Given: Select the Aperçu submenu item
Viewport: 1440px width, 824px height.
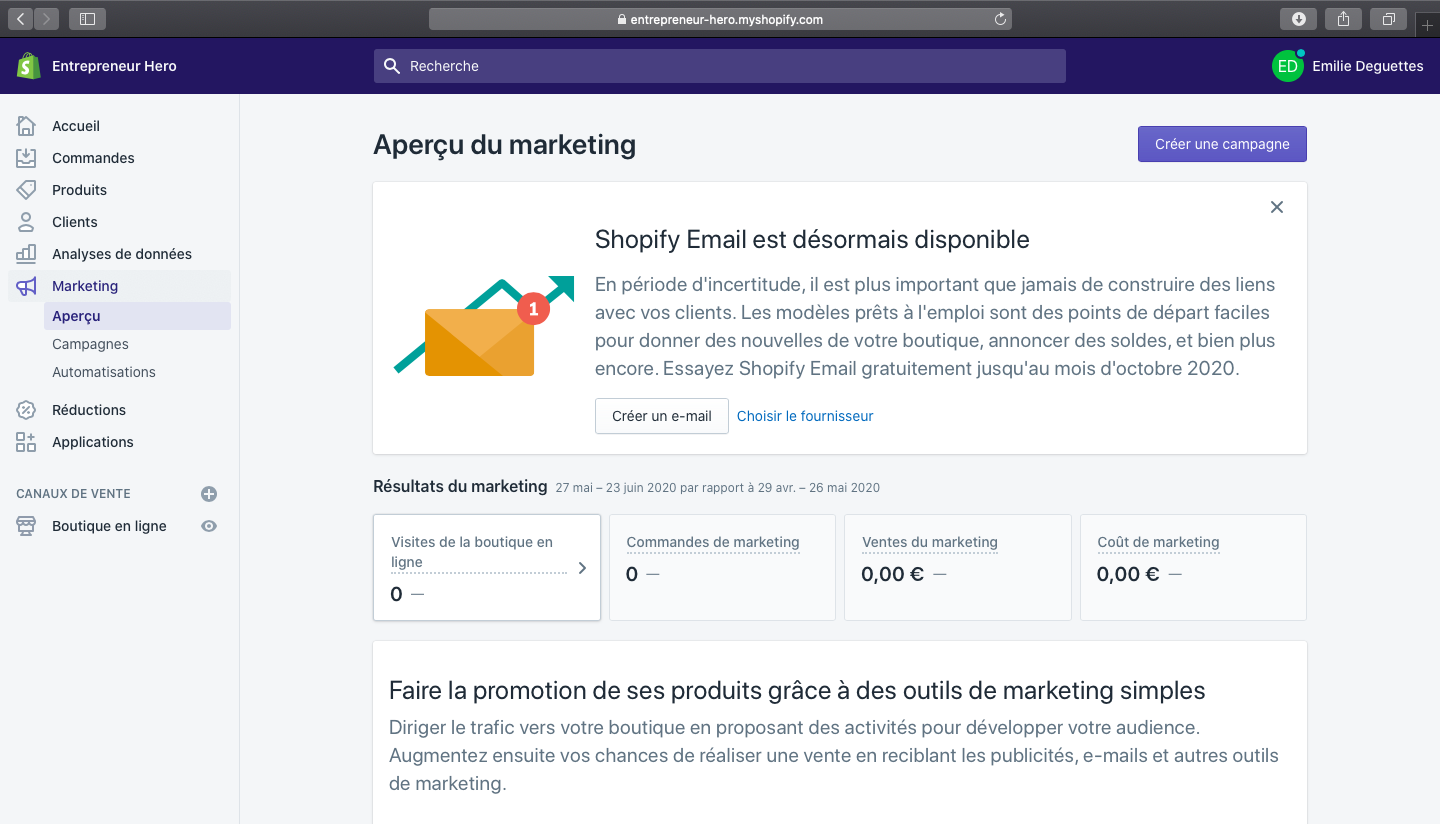Looking at the screenshot, I should coord(137,316).
